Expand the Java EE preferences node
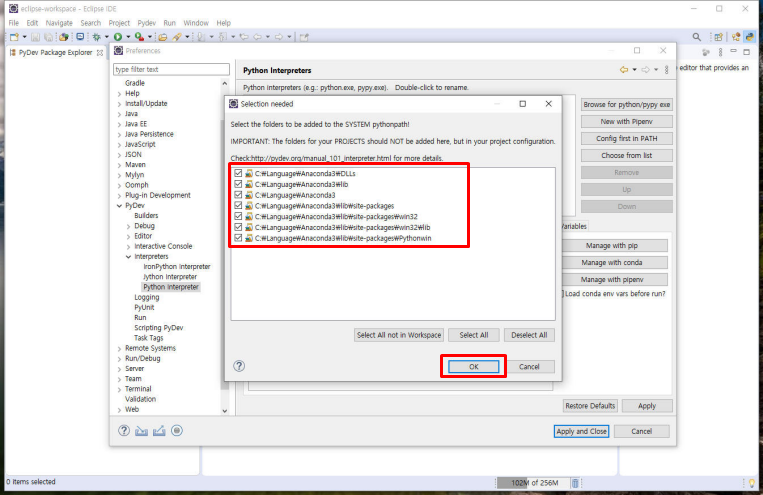Image resolution: width=763 pixels, height=495 pixels. pyautogui.click(x=120, y=124)
